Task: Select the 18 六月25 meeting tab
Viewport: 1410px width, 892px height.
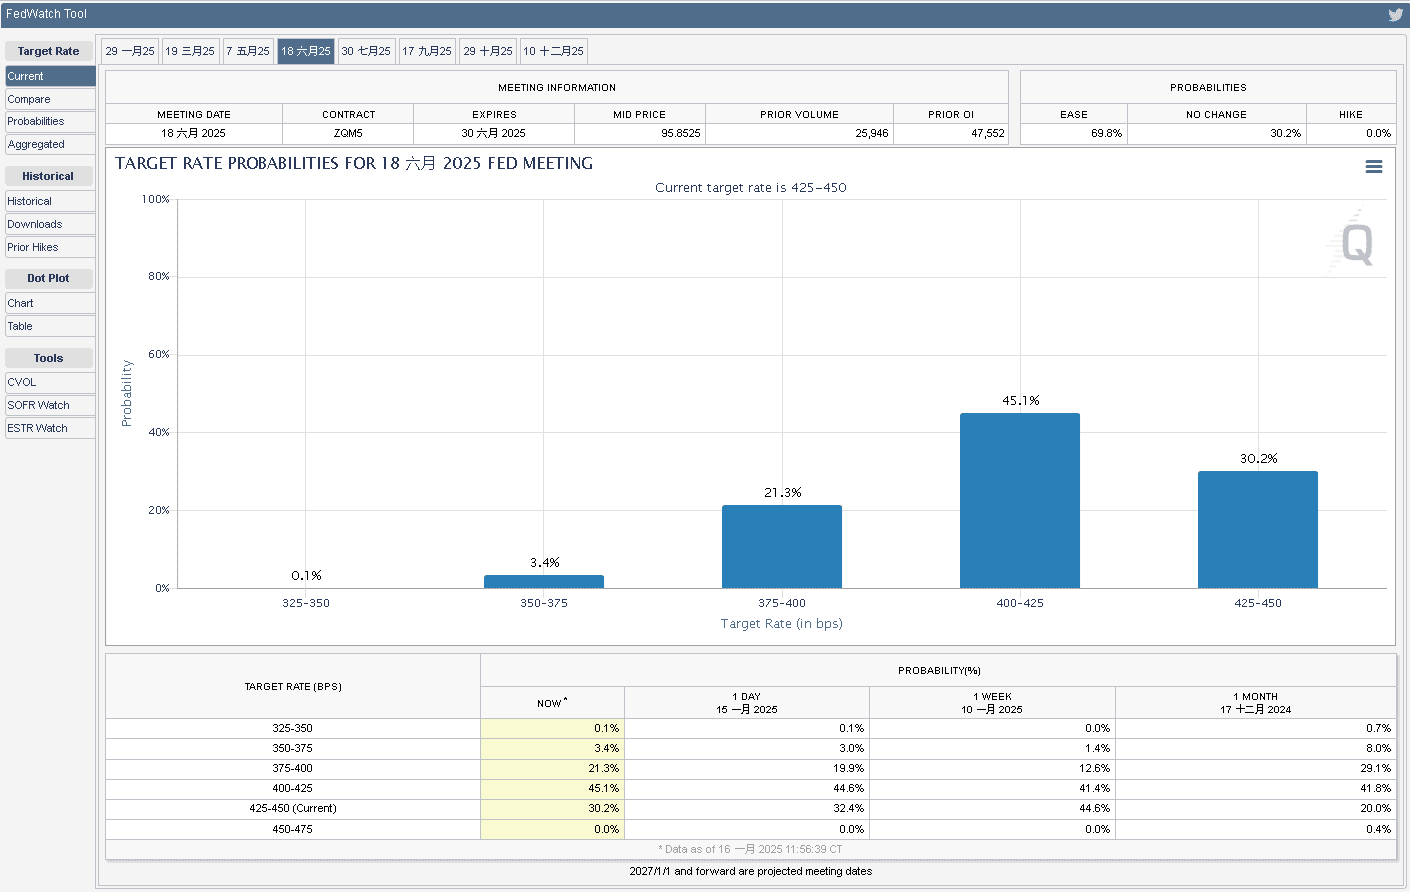Action: [306, 51]
